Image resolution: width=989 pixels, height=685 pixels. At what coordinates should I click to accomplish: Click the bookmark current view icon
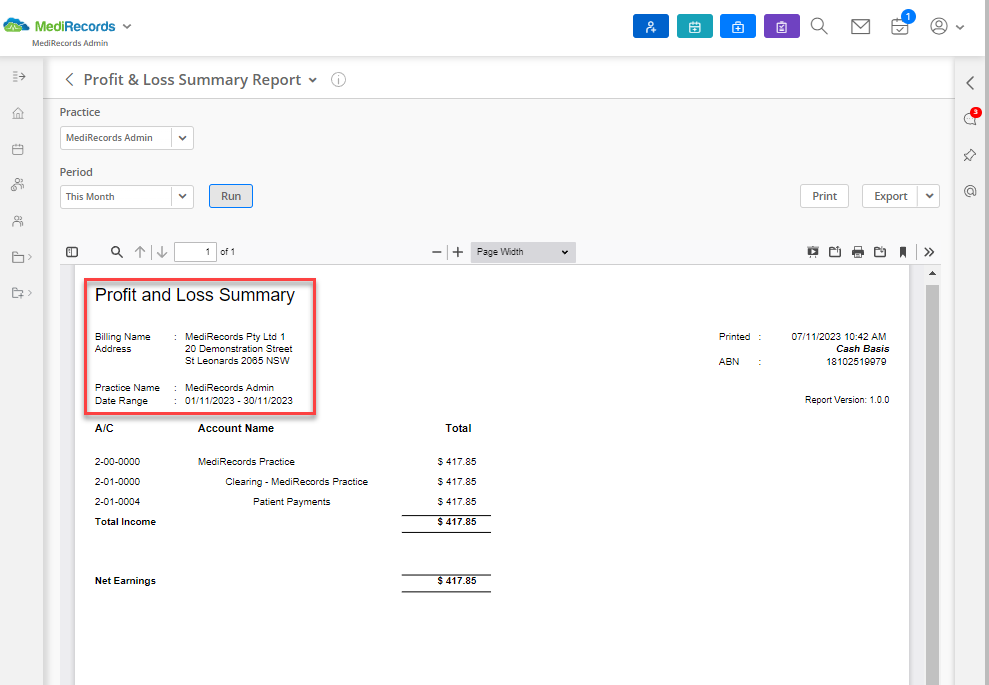[x=903, y=252]
